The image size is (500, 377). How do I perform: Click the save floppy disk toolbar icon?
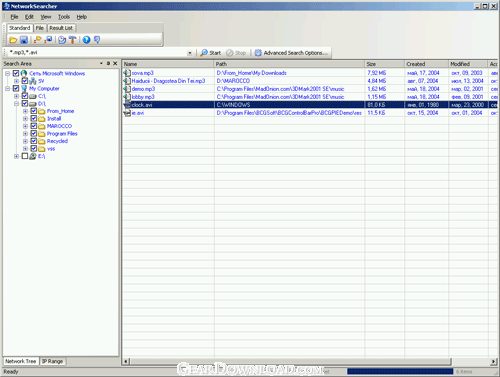point(24,40)
